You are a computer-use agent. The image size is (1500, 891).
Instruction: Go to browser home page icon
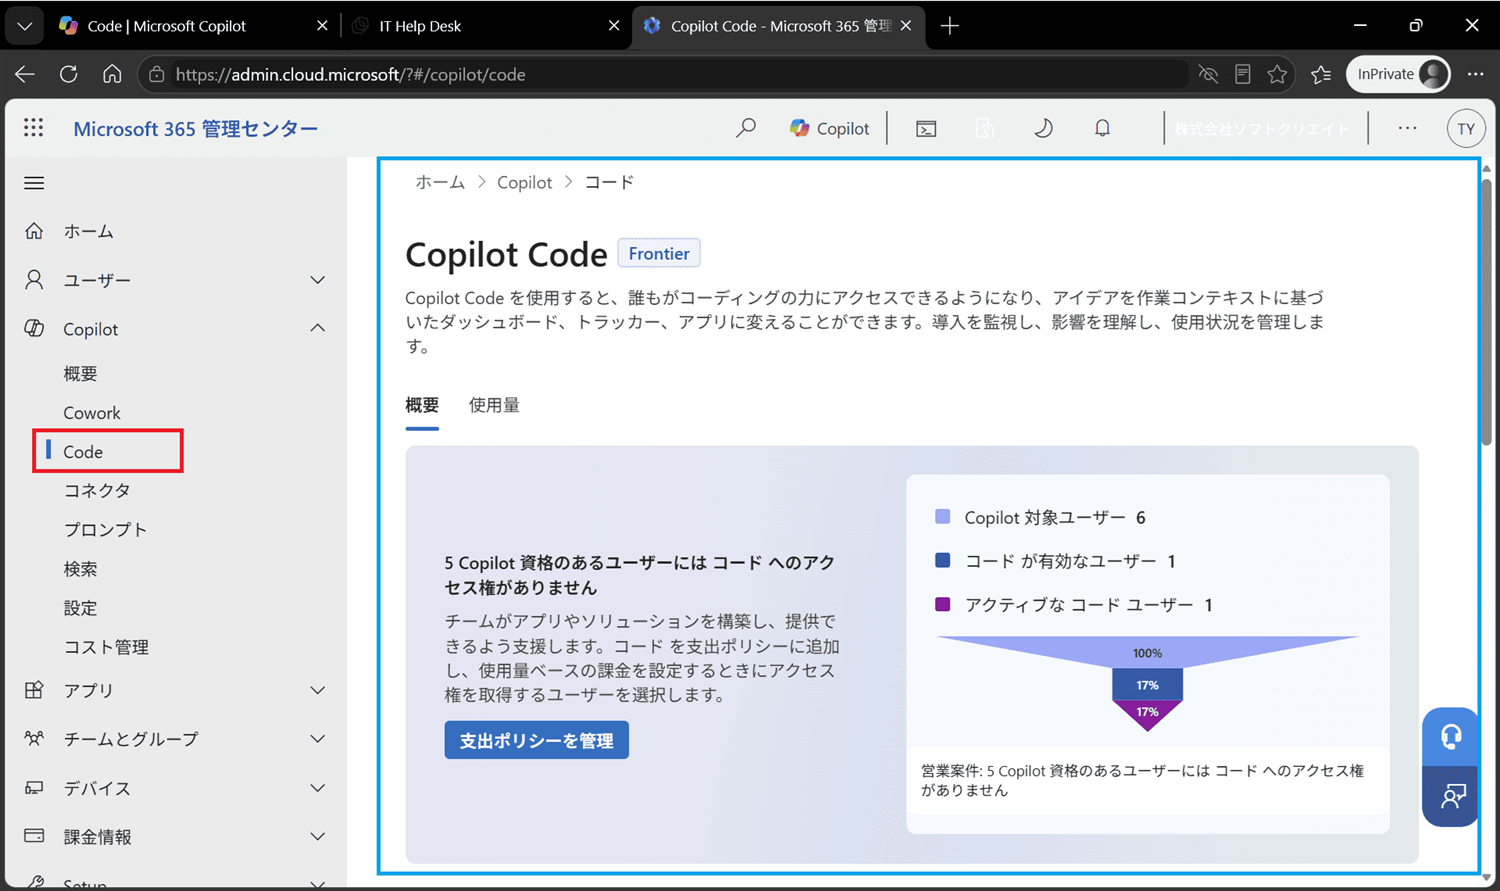click(x=112, y=74)
